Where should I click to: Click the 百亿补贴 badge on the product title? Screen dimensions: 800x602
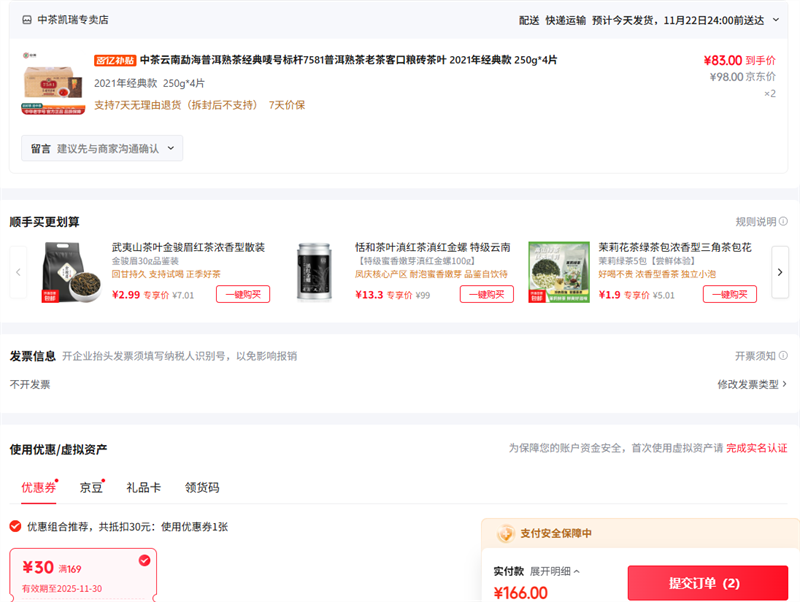pos(114,60)
